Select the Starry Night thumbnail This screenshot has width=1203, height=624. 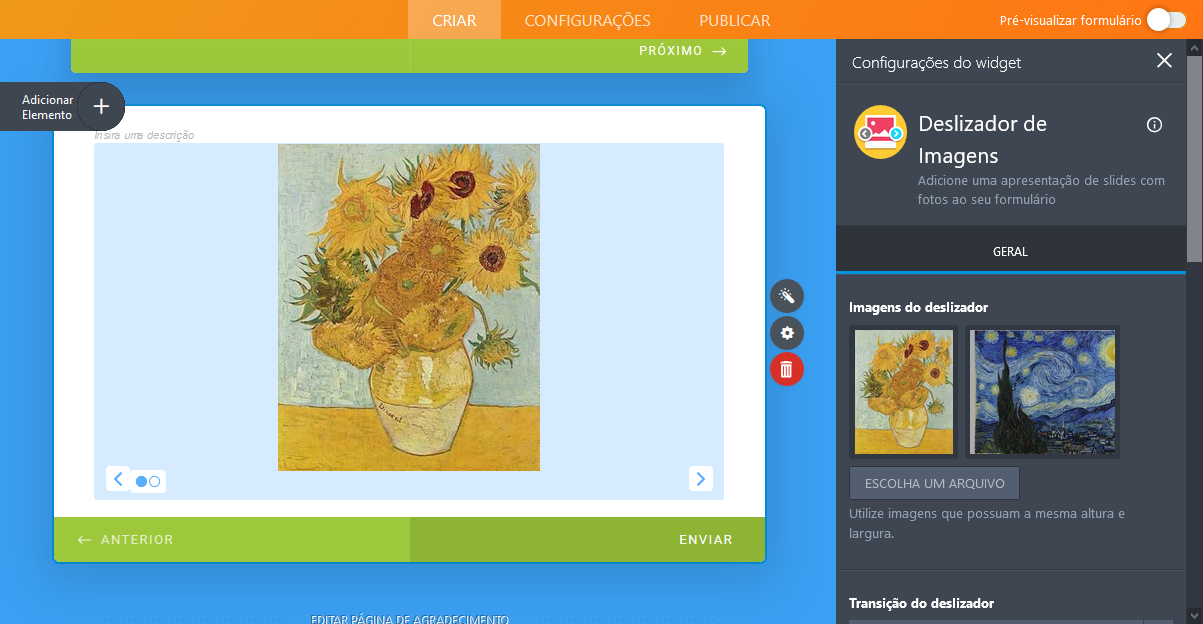(x=1043, y=392)
